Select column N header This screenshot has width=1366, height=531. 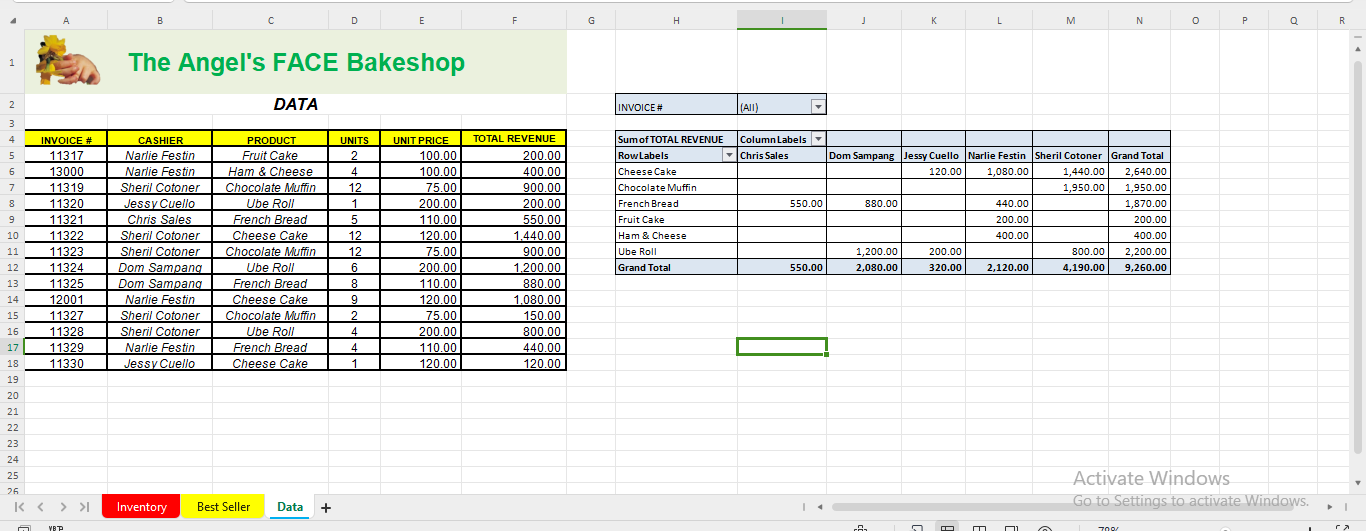(x=1139, y=19)
